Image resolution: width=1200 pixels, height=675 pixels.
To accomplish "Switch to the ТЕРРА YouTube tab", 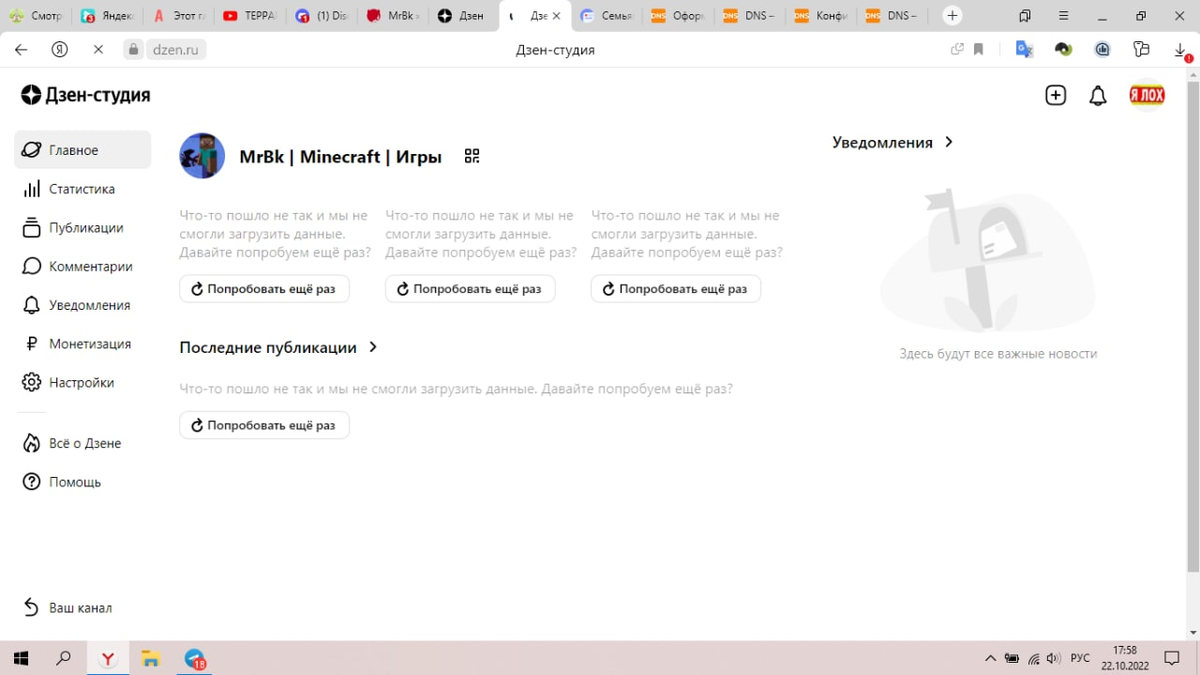I will point(251,16).
